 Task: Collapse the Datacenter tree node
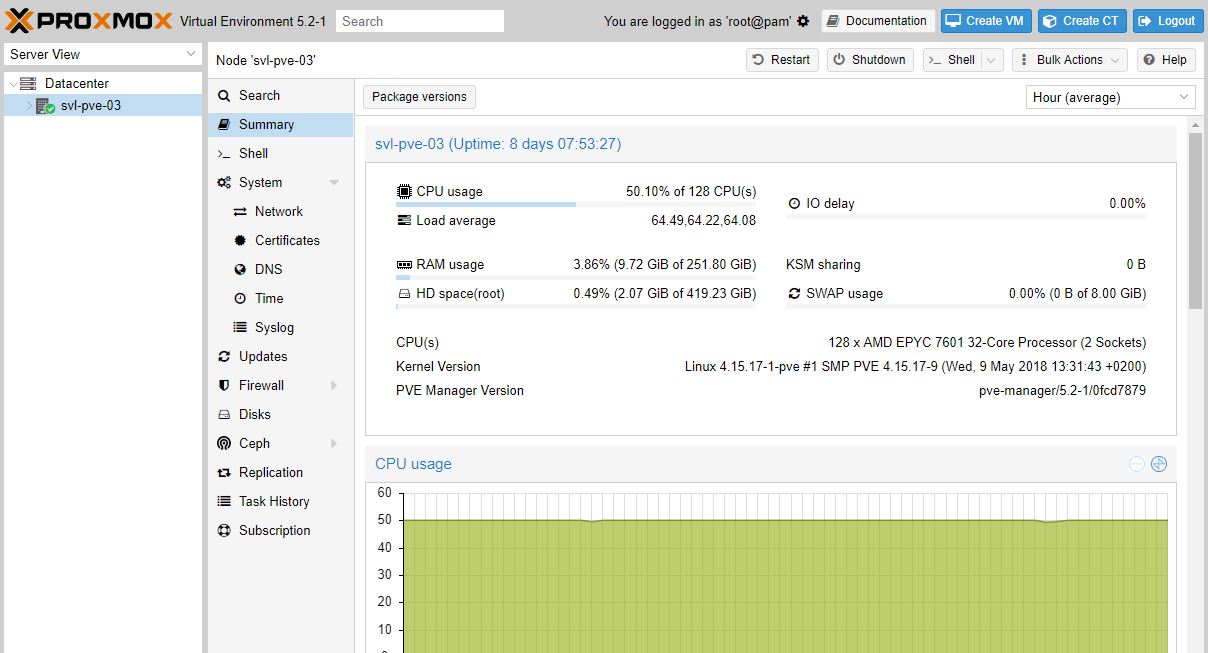click(12, 84)
